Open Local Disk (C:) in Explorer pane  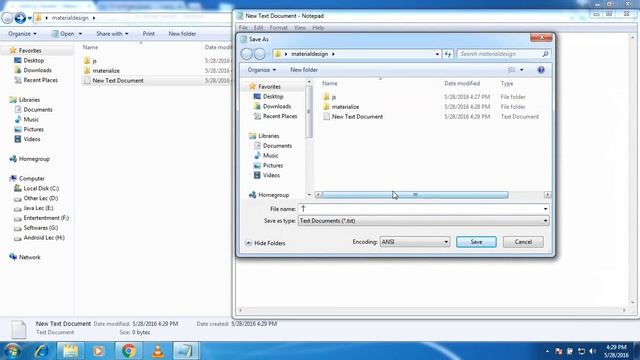41,188
